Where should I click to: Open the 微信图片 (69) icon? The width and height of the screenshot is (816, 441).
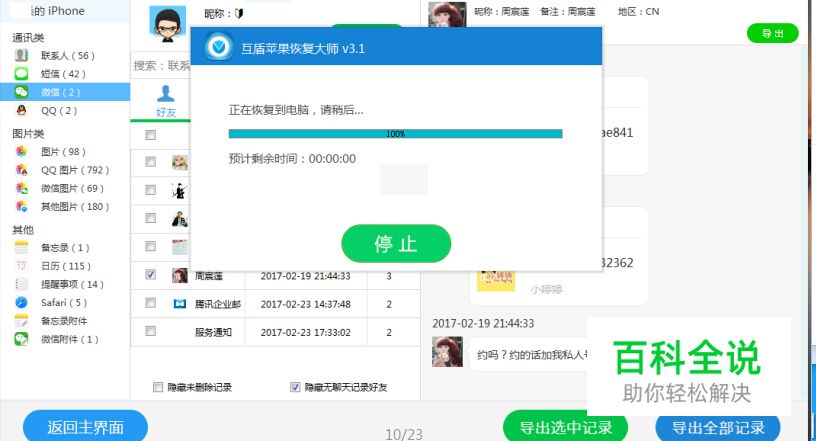click(21, 188)
